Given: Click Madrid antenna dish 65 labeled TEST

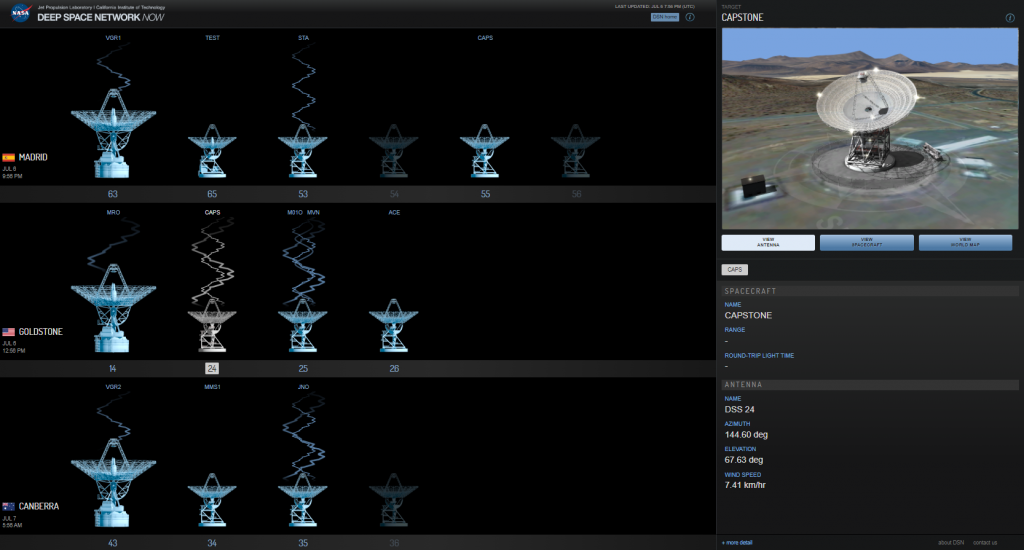Looking at the screenshot, I should tap(212, 152).
